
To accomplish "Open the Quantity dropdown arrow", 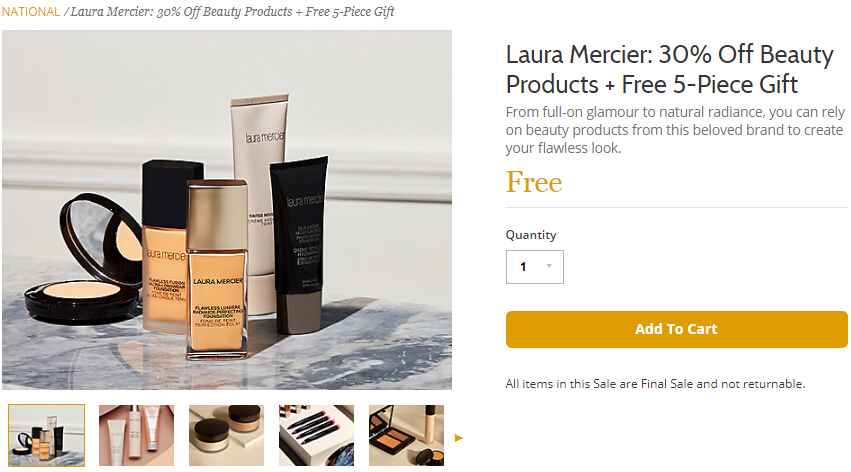I will (549, 266).
